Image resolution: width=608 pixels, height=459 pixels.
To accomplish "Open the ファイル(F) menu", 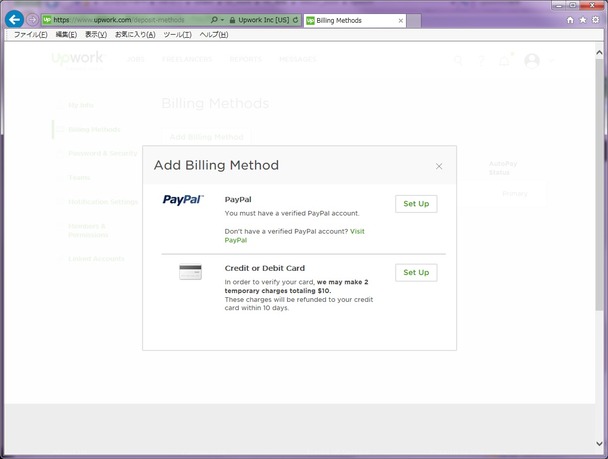I will (31, 35).
